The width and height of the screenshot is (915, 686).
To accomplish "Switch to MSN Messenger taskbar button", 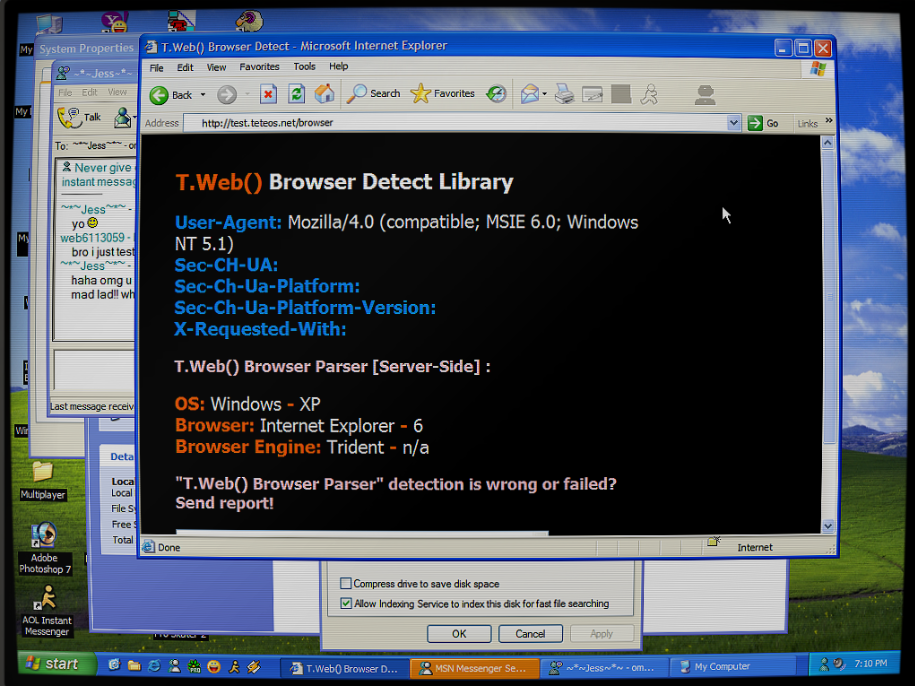I will tap(473, 668).
